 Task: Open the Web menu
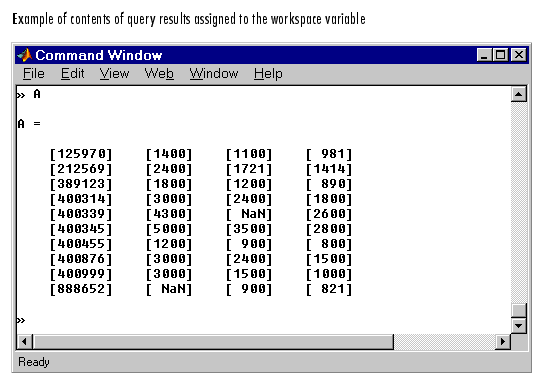coord(159,74)
